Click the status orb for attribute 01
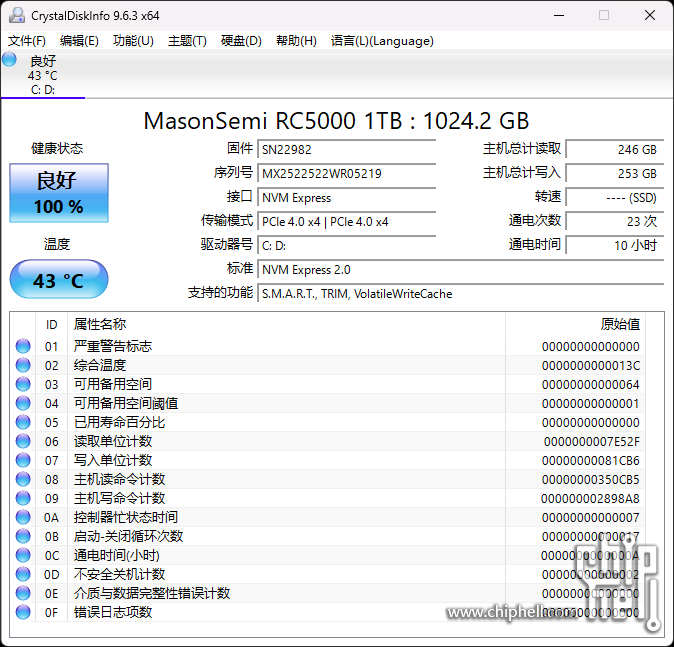 point(23,346)
